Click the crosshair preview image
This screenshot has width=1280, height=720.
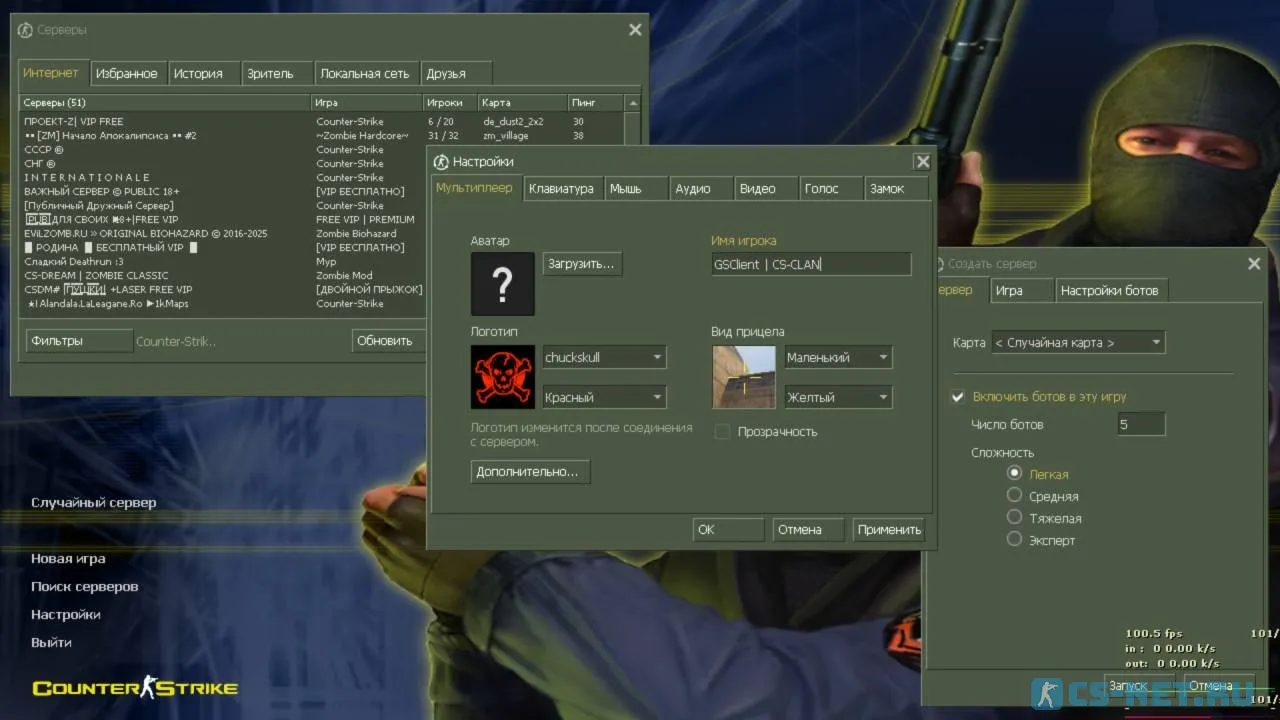744,377
